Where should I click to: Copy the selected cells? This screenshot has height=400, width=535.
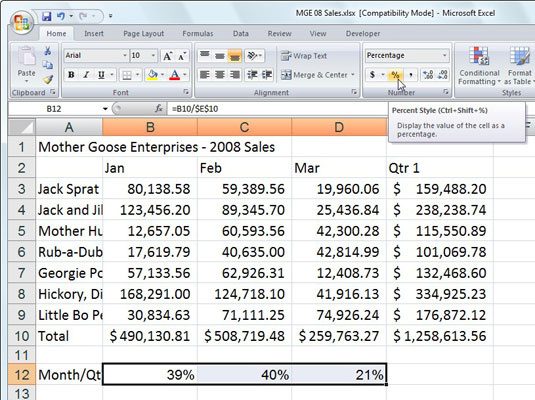(47, 65)
